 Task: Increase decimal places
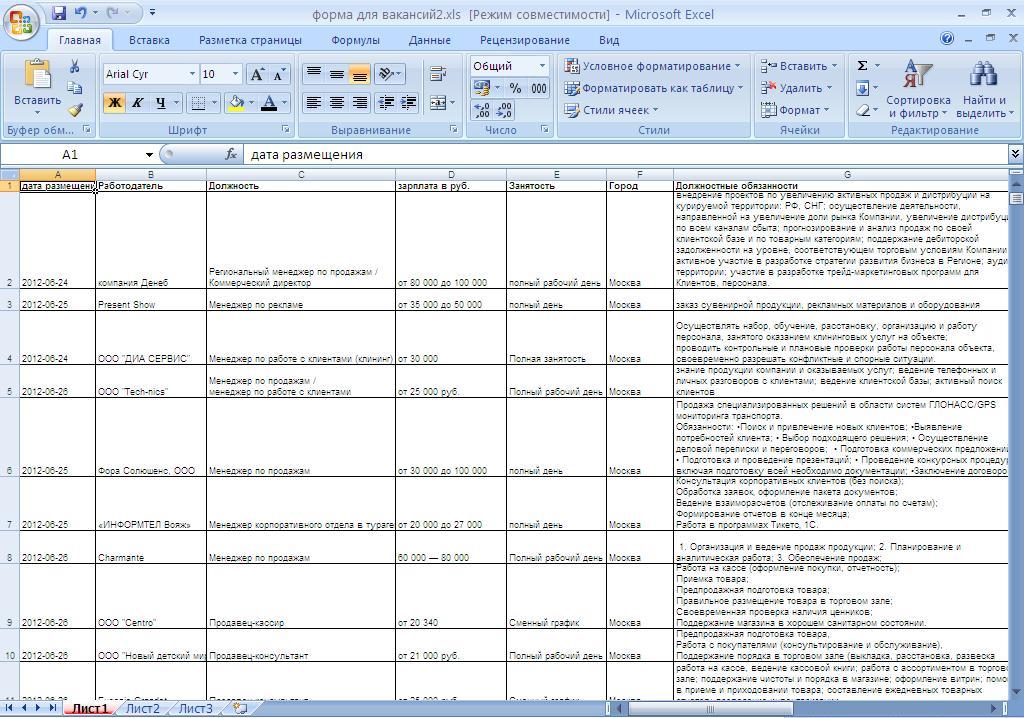(482, 110)
